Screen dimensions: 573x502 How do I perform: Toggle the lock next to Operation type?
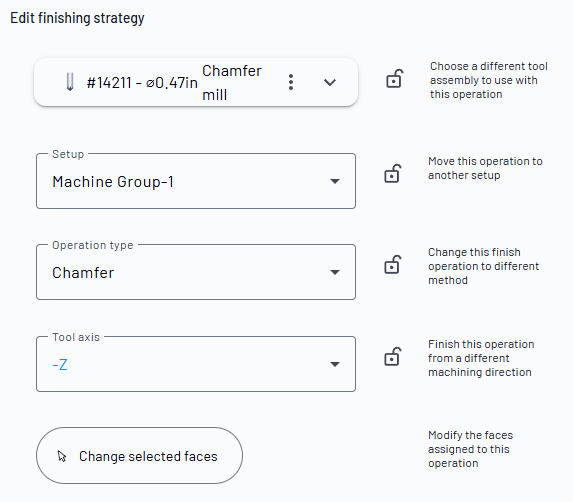pyautogui.click(x=392, y=264)
